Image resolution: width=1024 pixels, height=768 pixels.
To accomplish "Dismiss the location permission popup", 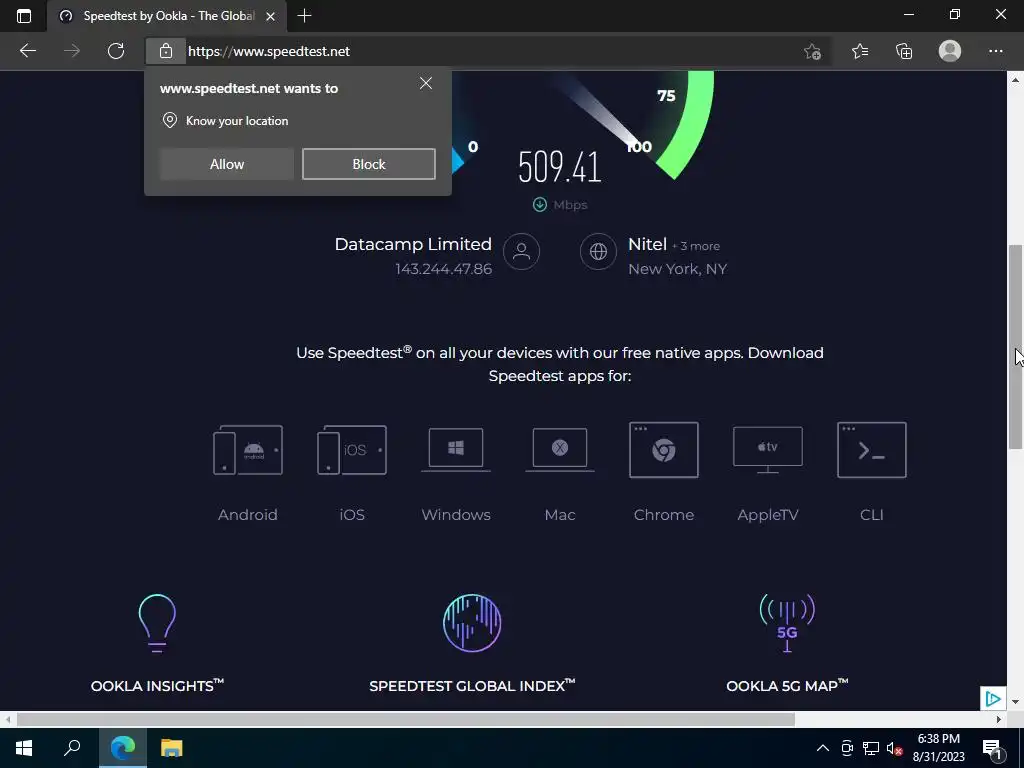I will point(426,83).
